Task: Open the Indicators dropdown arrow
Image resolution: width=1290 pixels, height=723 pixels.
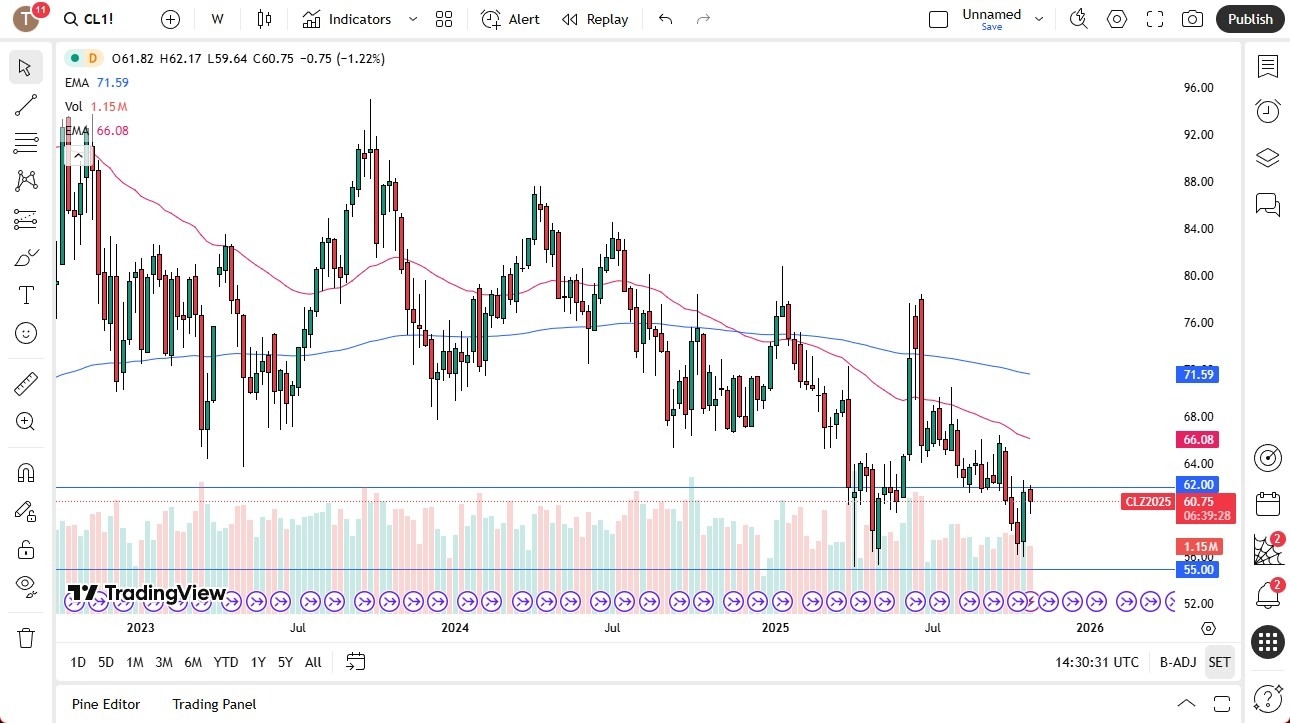Action: coord(411,18)
